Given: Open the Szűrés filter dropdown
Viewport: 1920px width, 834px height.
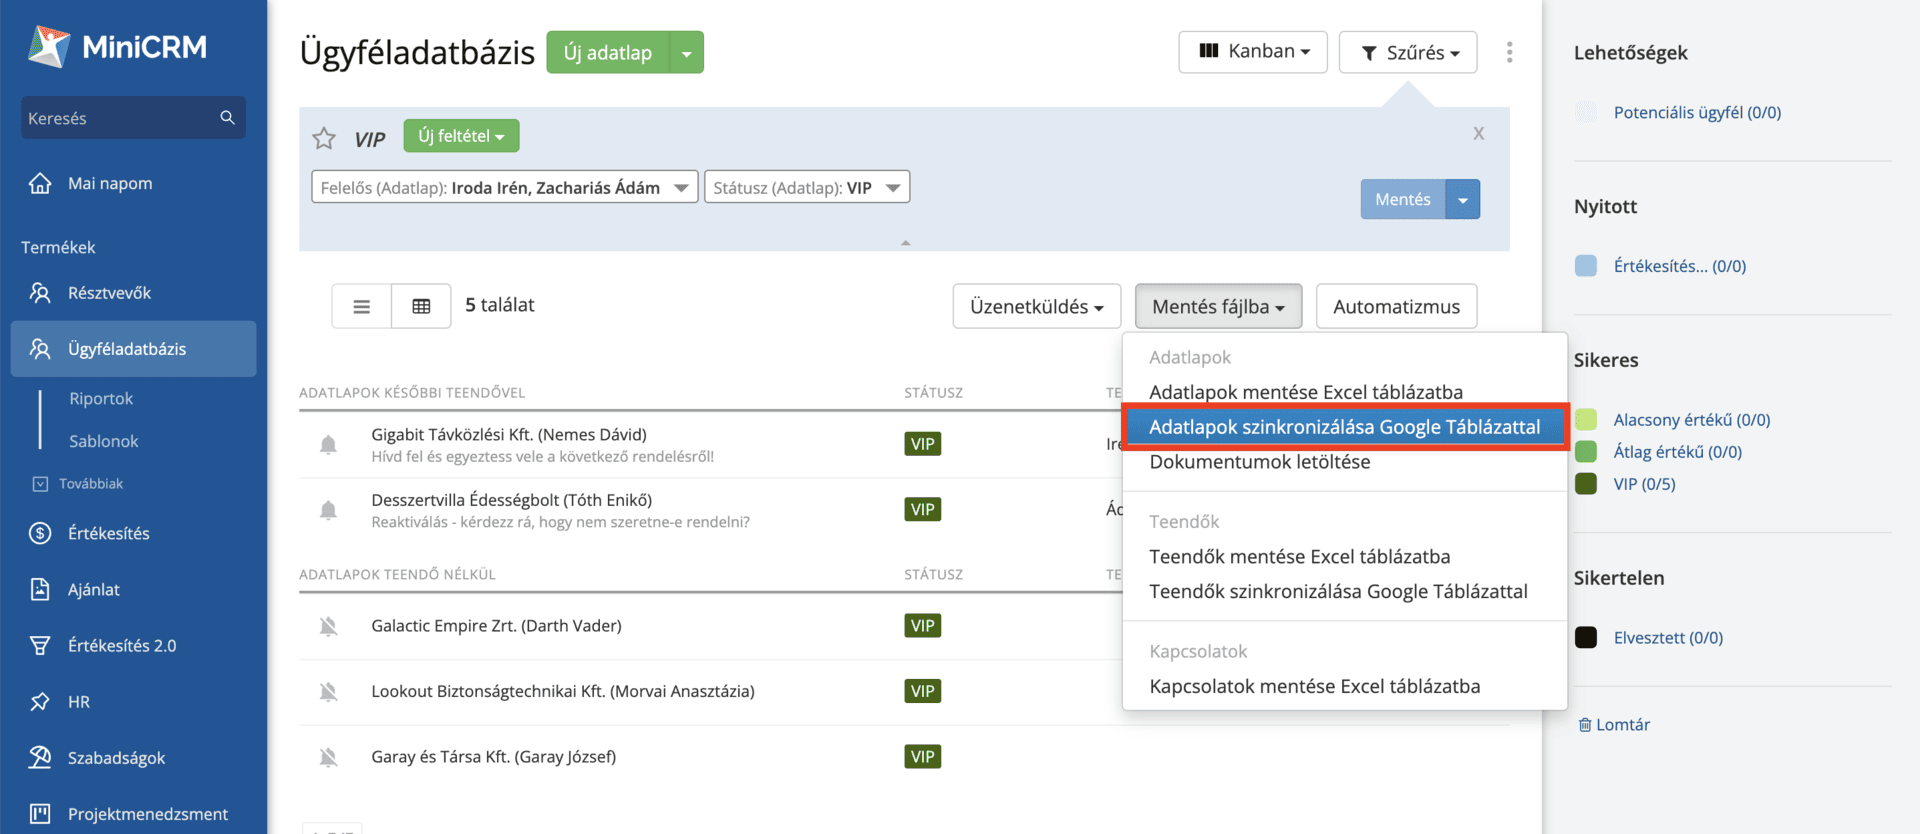Looking at the screenshot, I should (1408, 52).
